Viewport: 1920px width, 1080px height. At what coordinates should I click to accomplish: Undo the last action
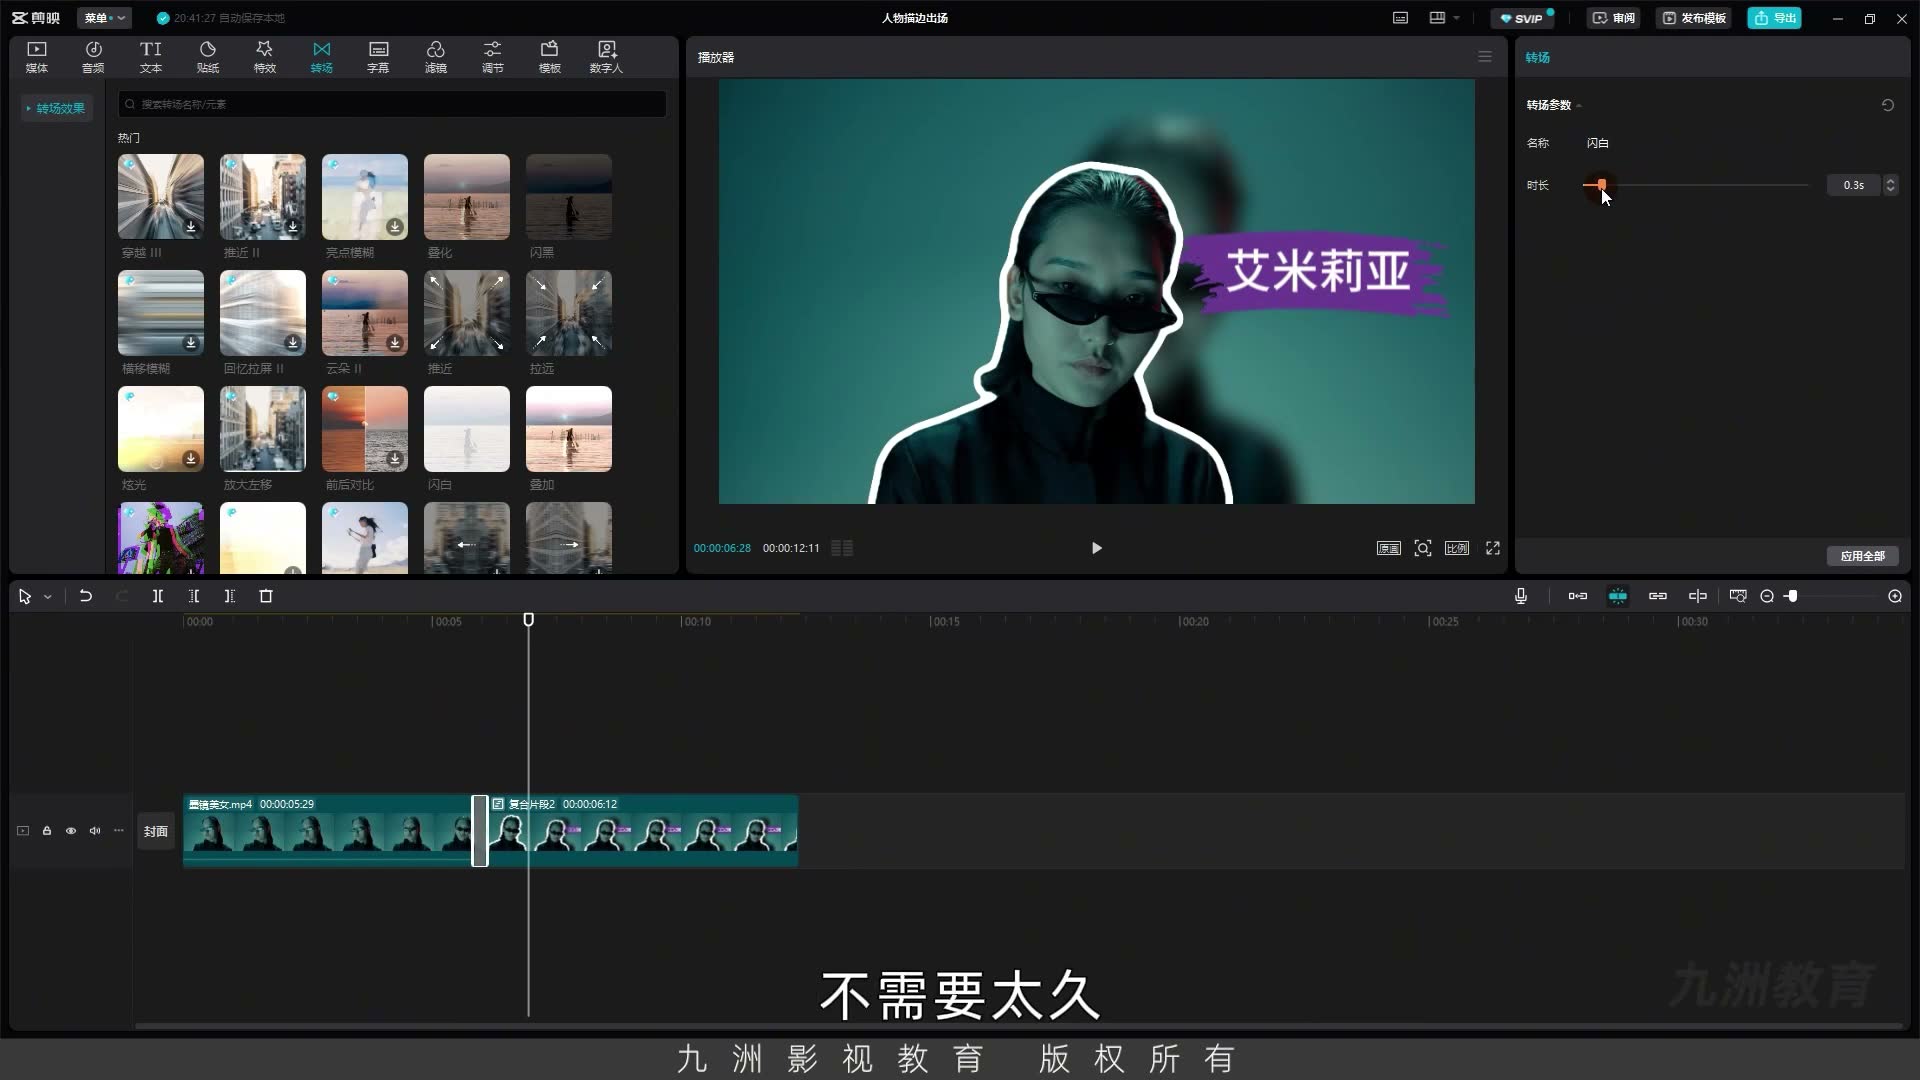click(86, 596)
